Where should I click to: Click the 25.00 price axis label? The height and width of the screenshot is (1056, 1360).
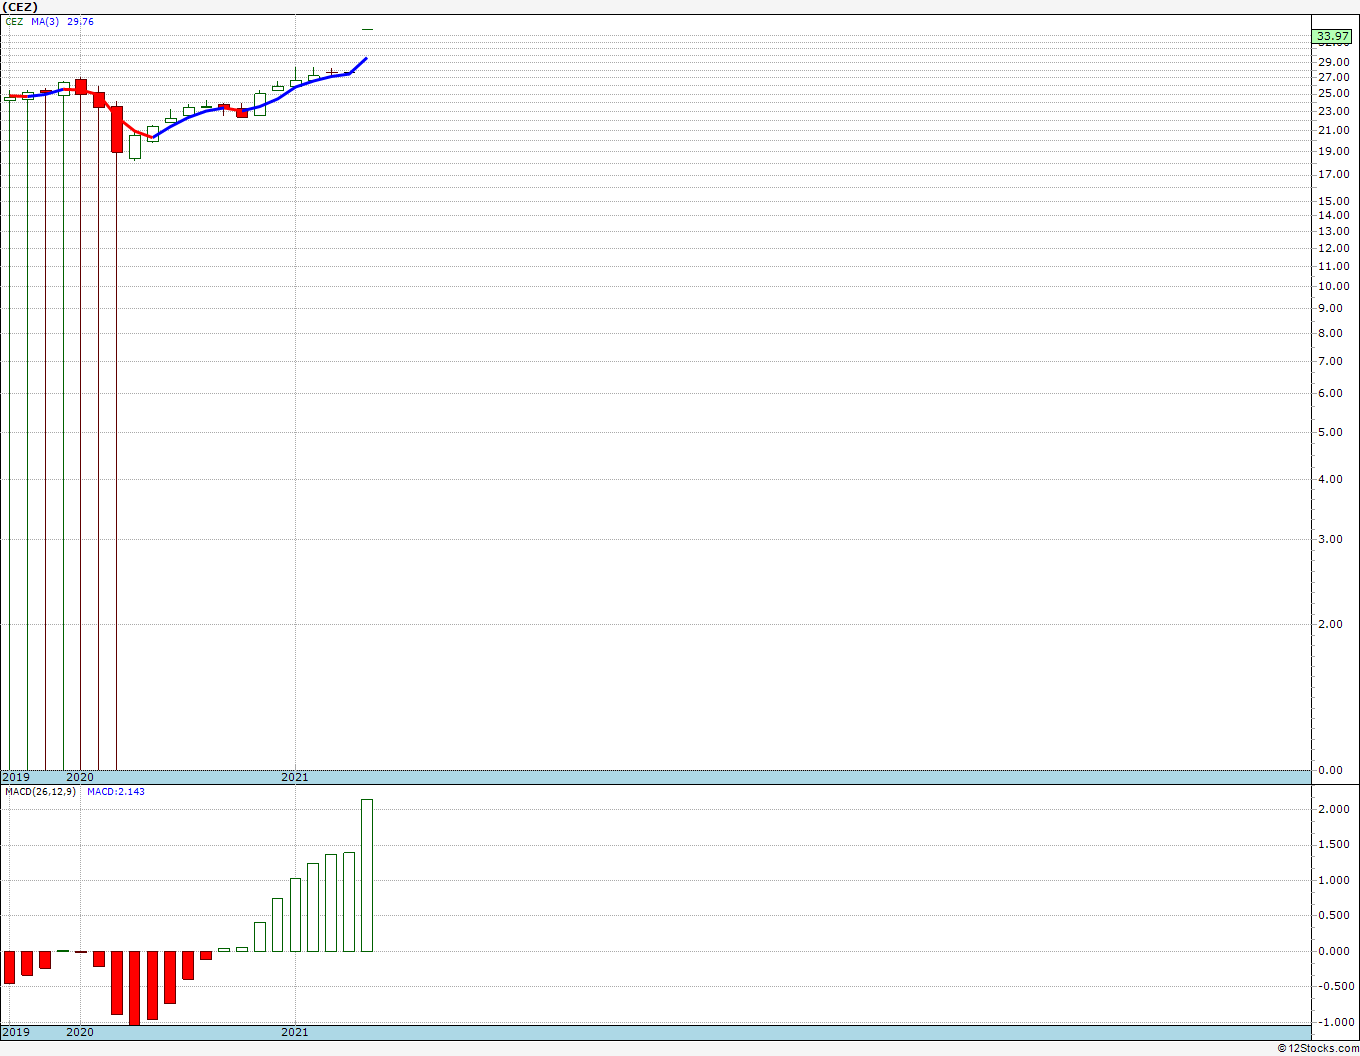[x=1334, y=94]
